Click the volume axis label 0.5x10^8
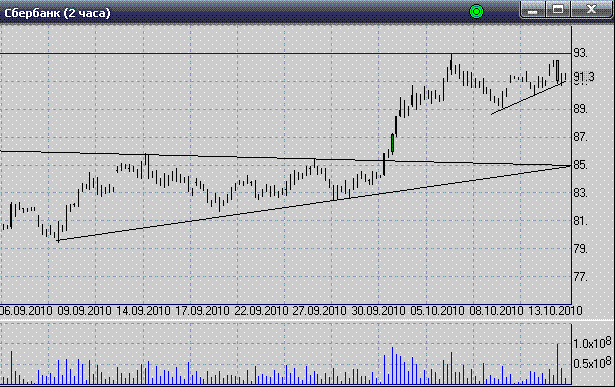This screenshot has height=387, width=615. (x=592, y=363)
